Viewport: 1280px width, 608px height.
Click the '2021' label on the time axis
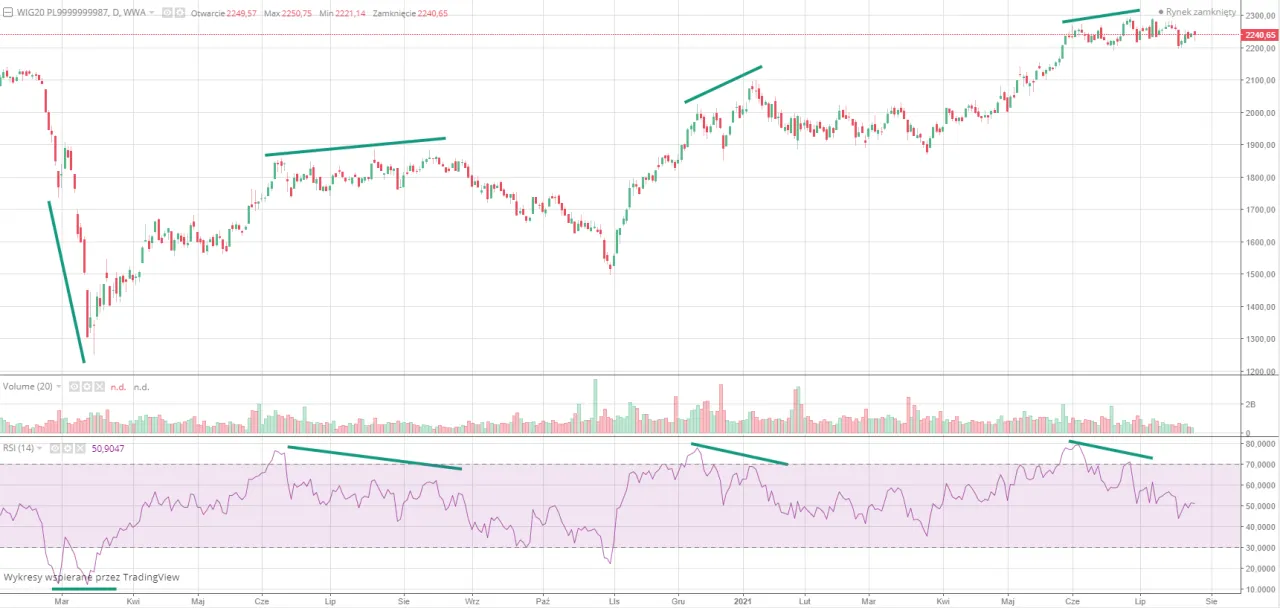tap(743, 602)
